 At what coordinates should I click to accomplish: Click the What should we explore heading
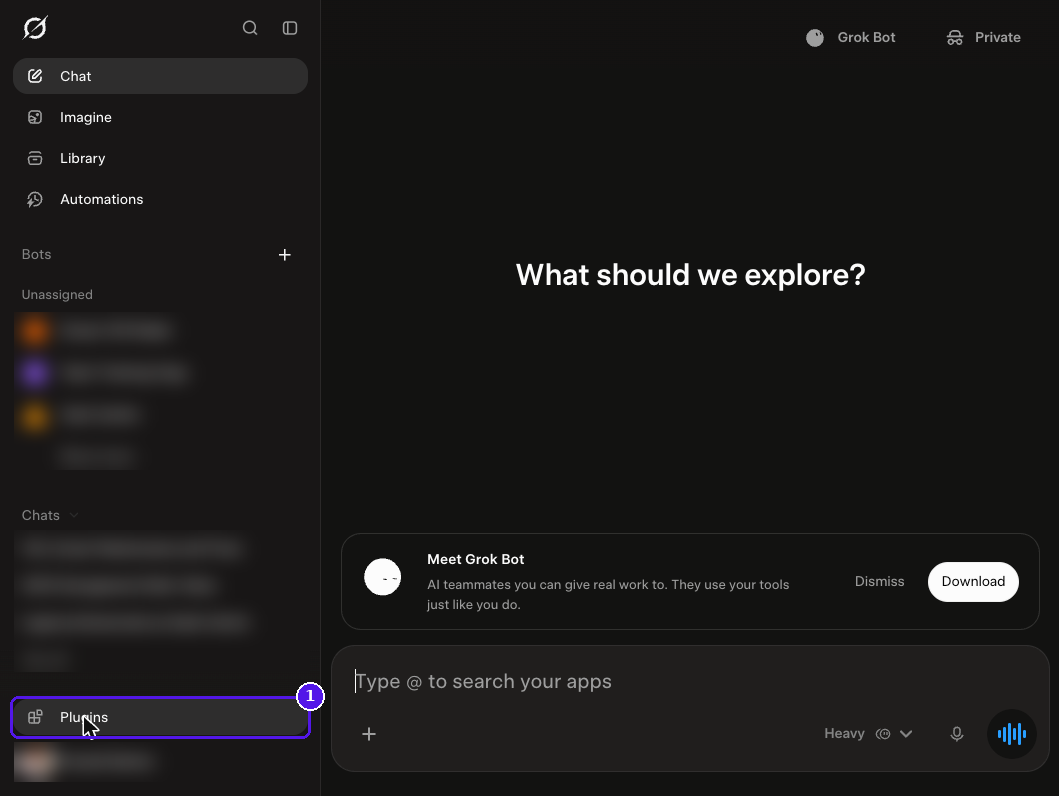click(690, 275)
